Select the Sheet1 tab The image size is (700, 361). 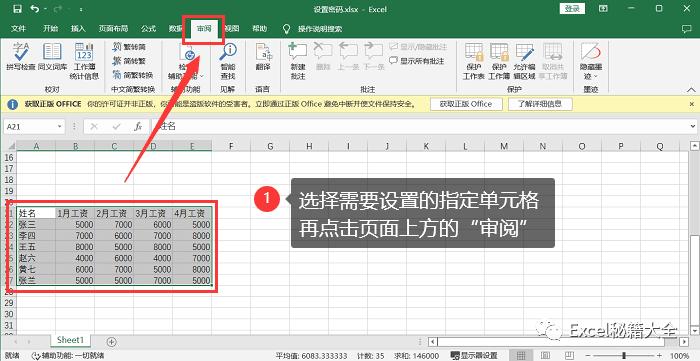click(x=71, y=340)
